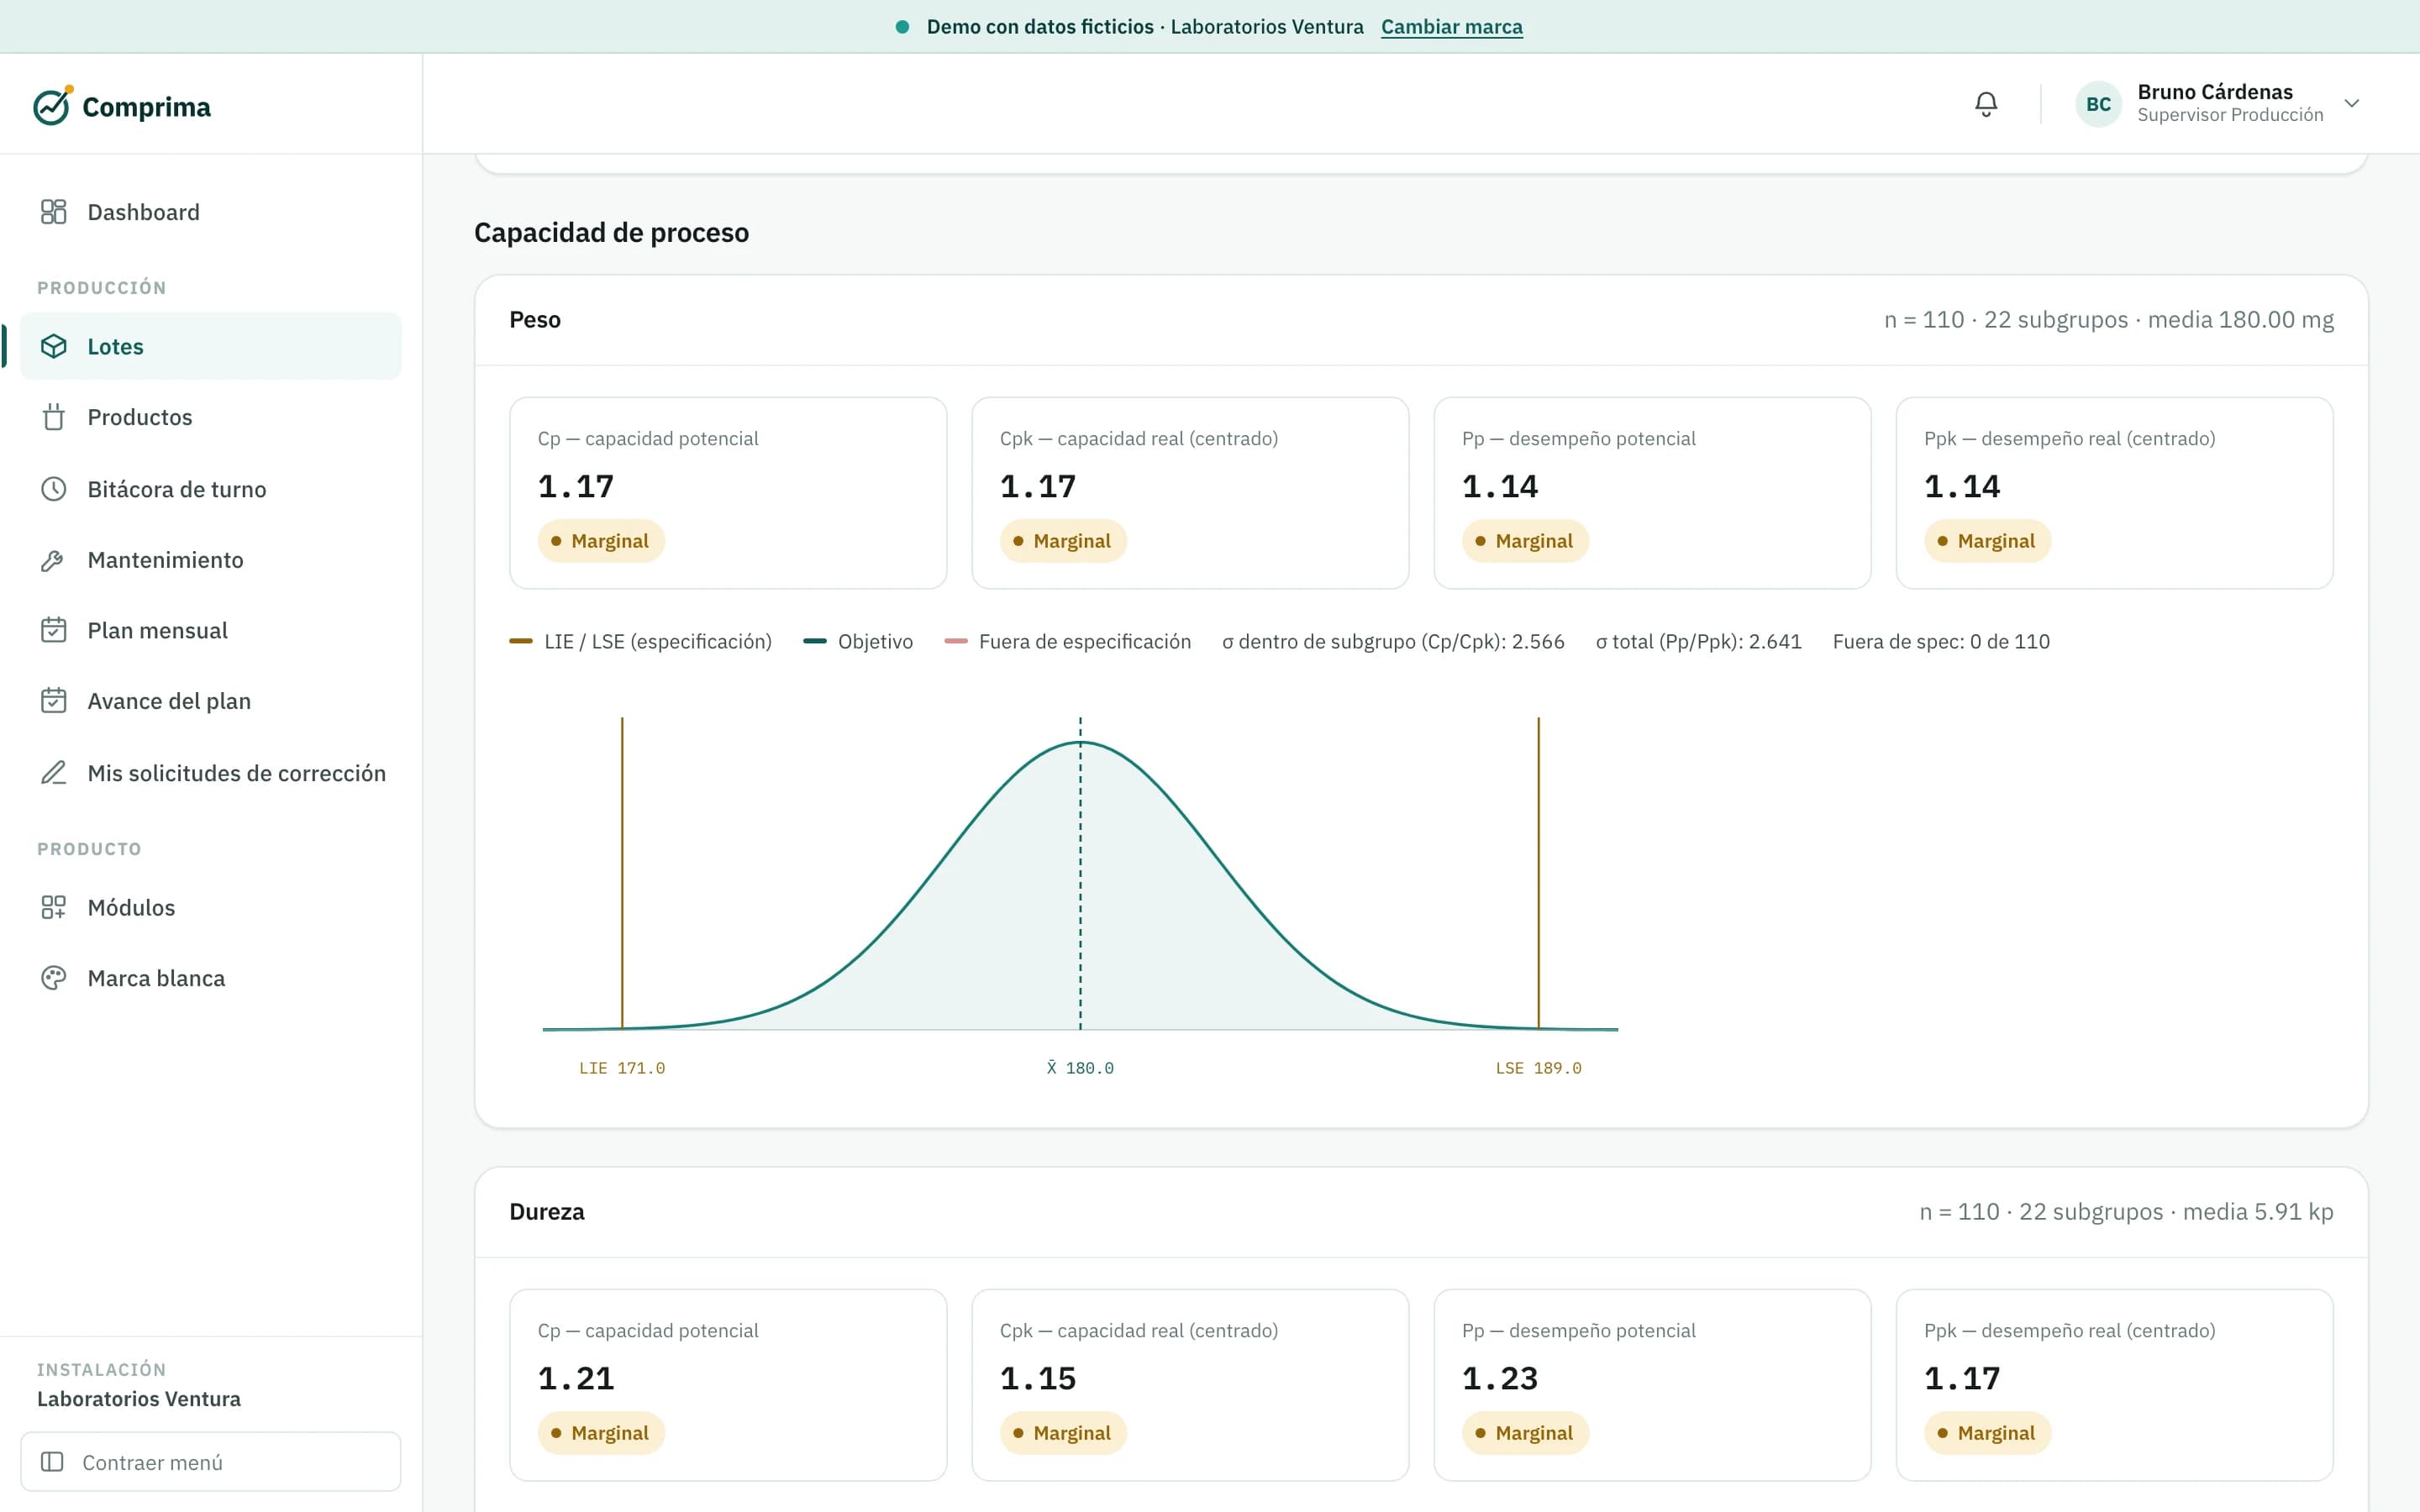Open Mis solicitudes de corrección
The height and width of the screenshot is (1512, 2420).
210,773
